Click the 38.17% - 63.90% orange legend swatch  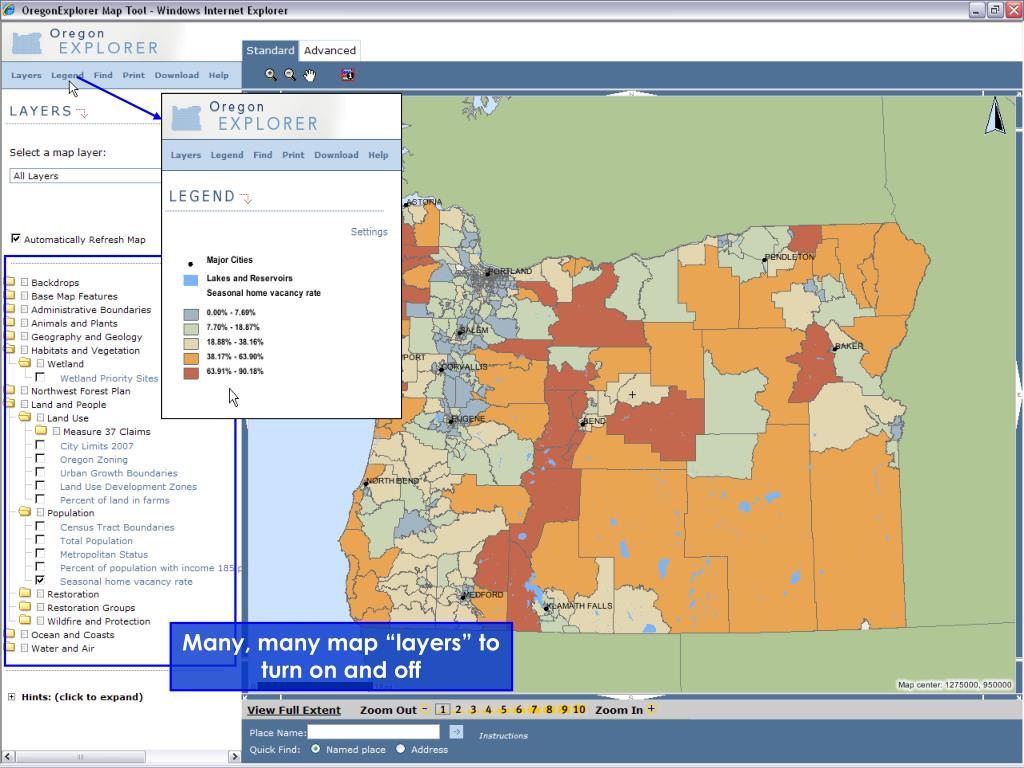point(191,359)
